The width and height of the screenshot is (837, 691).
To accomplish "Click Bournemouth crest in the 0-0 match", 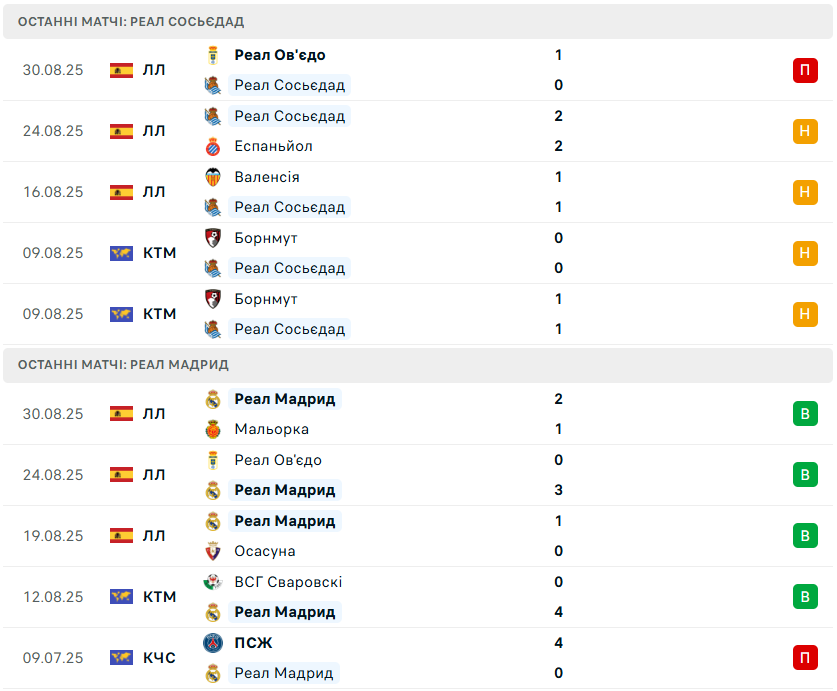I will (213, 238).
